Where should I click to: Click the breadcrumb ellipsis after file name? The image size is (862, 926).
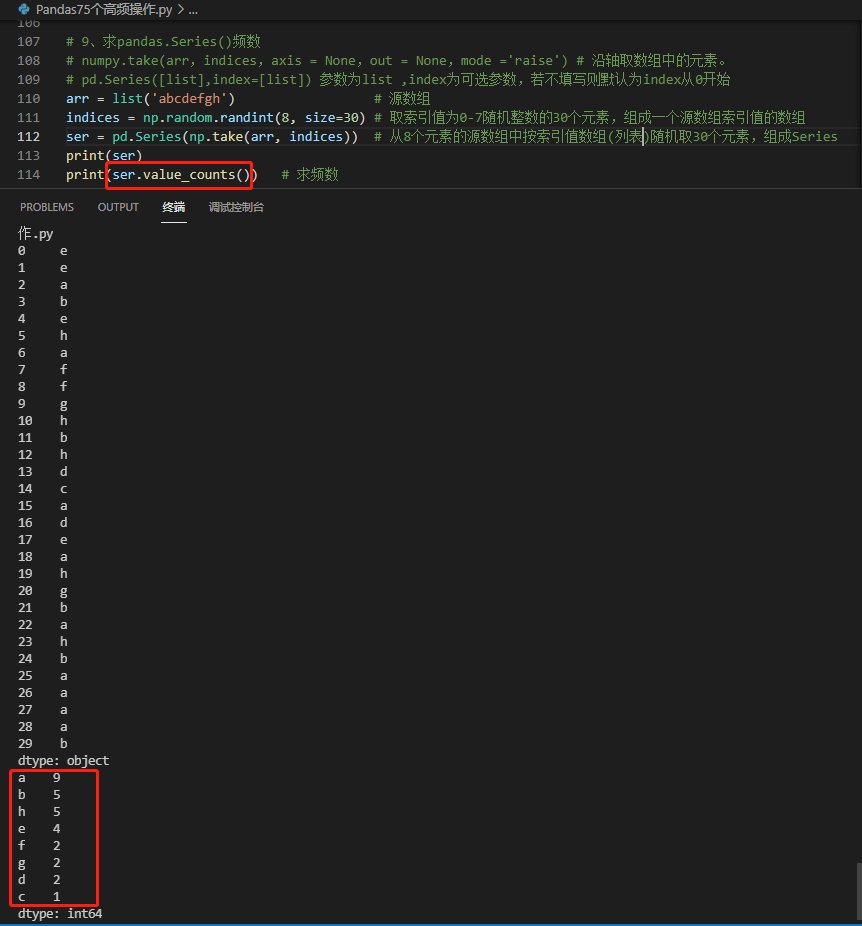point(193,9)
